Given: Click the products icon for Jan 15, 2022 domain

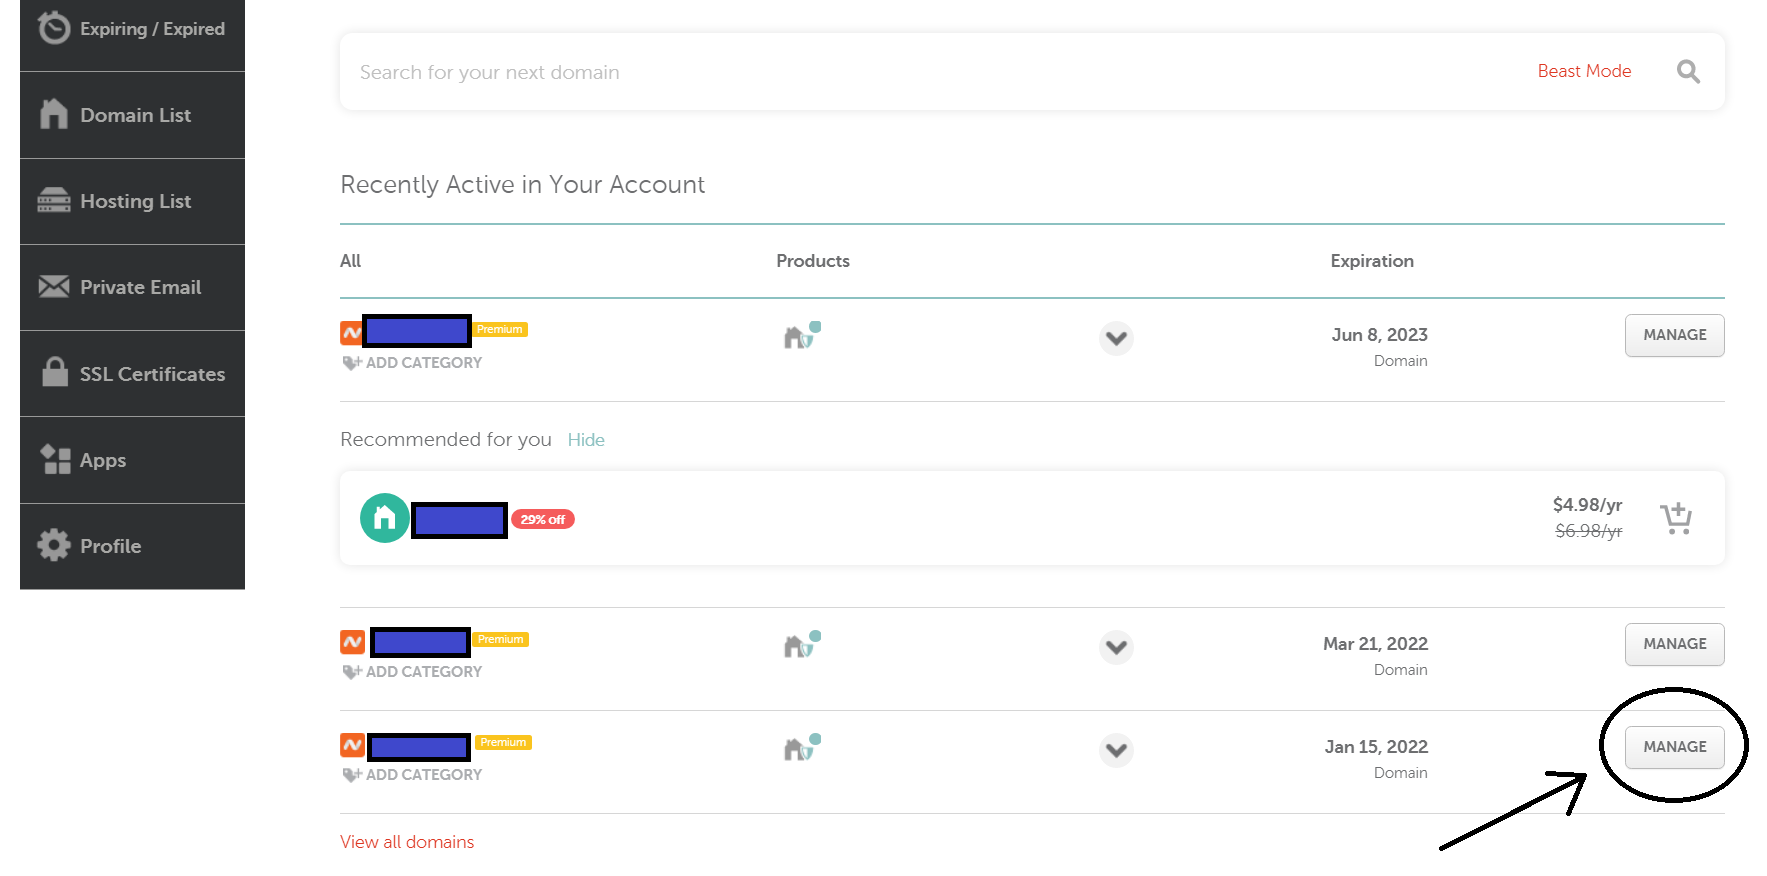Looking at the screenshot, I should coord(802,748).
